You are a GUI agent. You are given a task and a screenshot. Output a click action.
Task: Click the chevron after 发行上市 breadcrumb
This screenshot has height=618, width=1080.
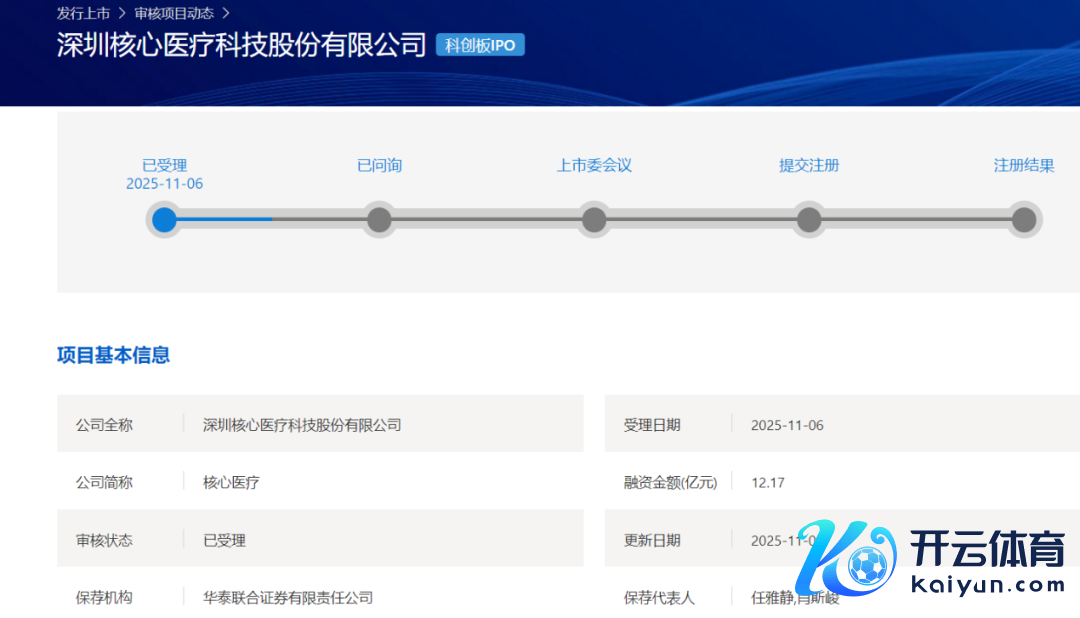point(122,13)
